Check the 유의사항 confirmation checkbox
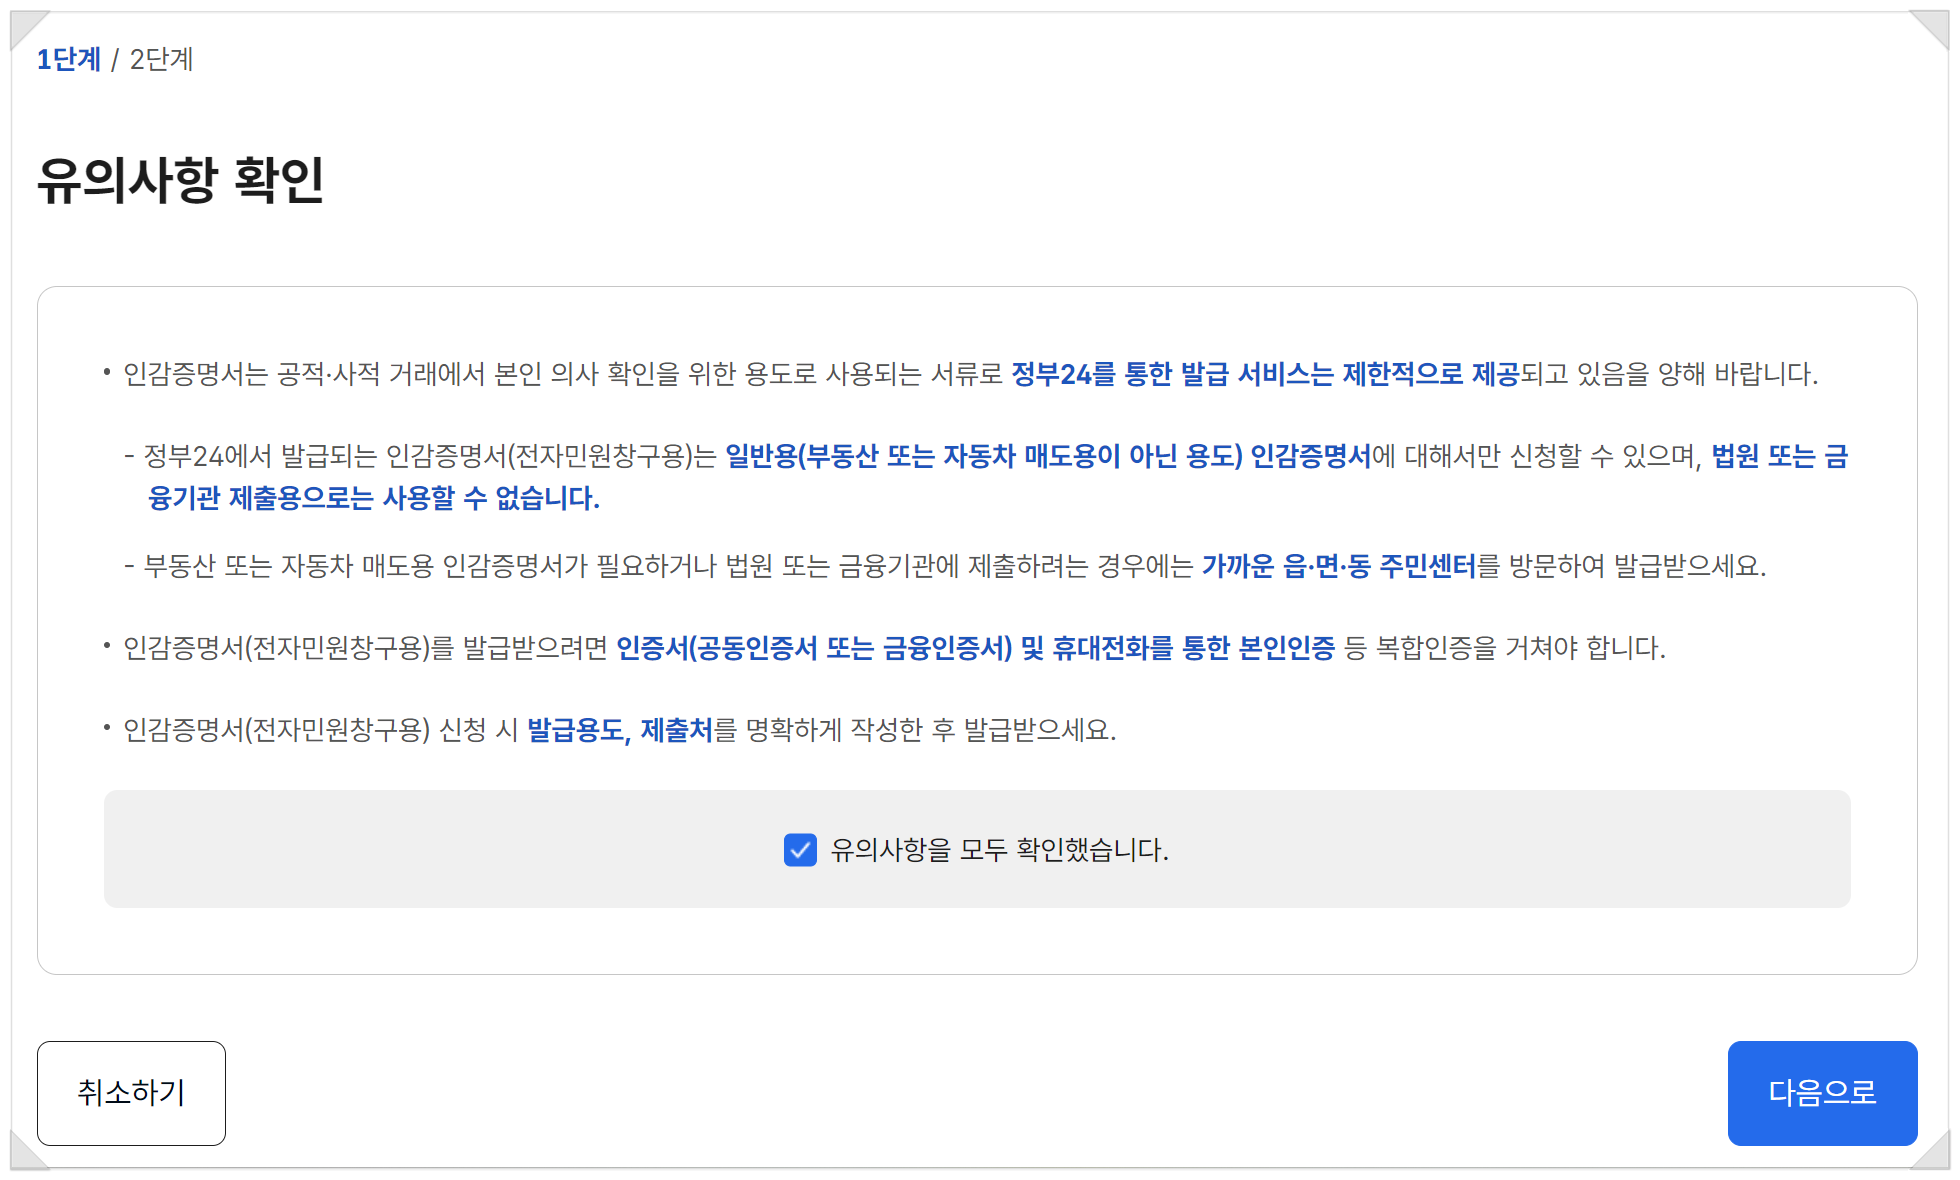Viewport: 1960px width, 1180px height. (x=800, y=850)
